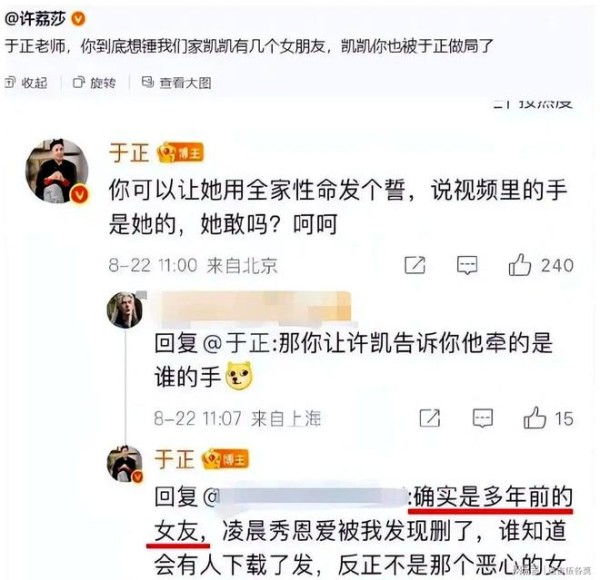Open @许荔莎 profile link

point(35,19)
